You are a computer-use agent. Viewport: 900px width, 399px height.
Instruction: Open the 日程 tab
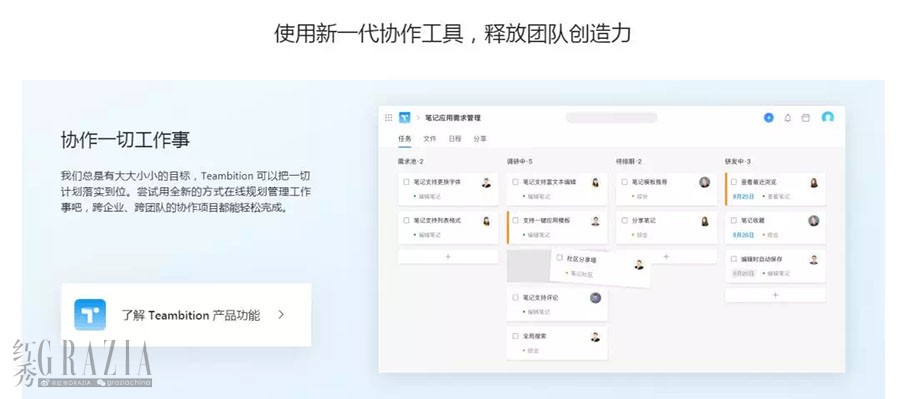click(455, 138)
